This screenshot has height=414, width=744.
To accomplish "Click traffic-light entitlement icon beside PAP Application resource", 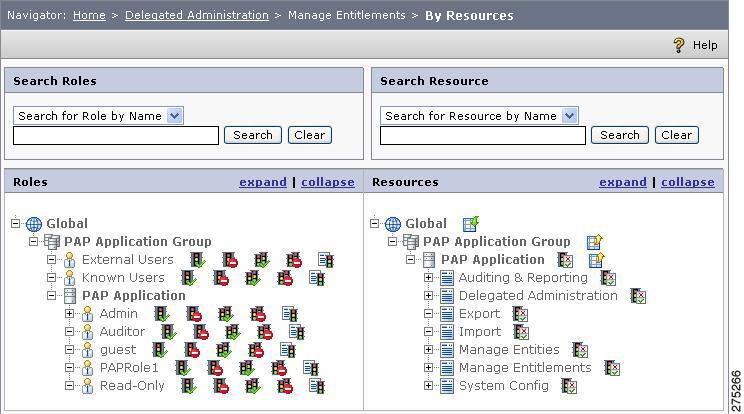I will [x=565, y=260].
